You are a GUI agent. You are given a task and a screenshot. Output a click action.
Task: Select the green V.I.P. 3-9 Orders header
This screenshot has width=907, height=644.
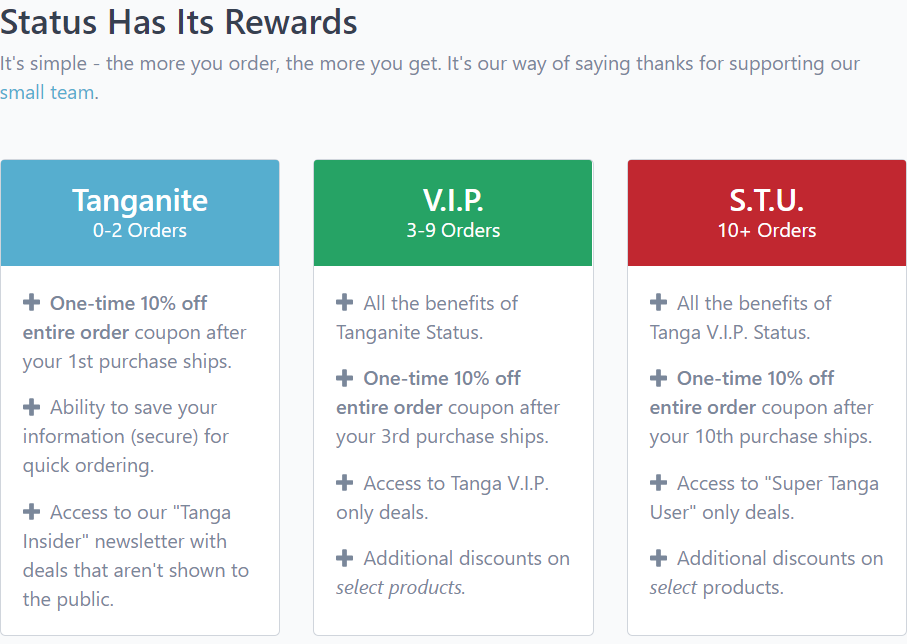453,213
